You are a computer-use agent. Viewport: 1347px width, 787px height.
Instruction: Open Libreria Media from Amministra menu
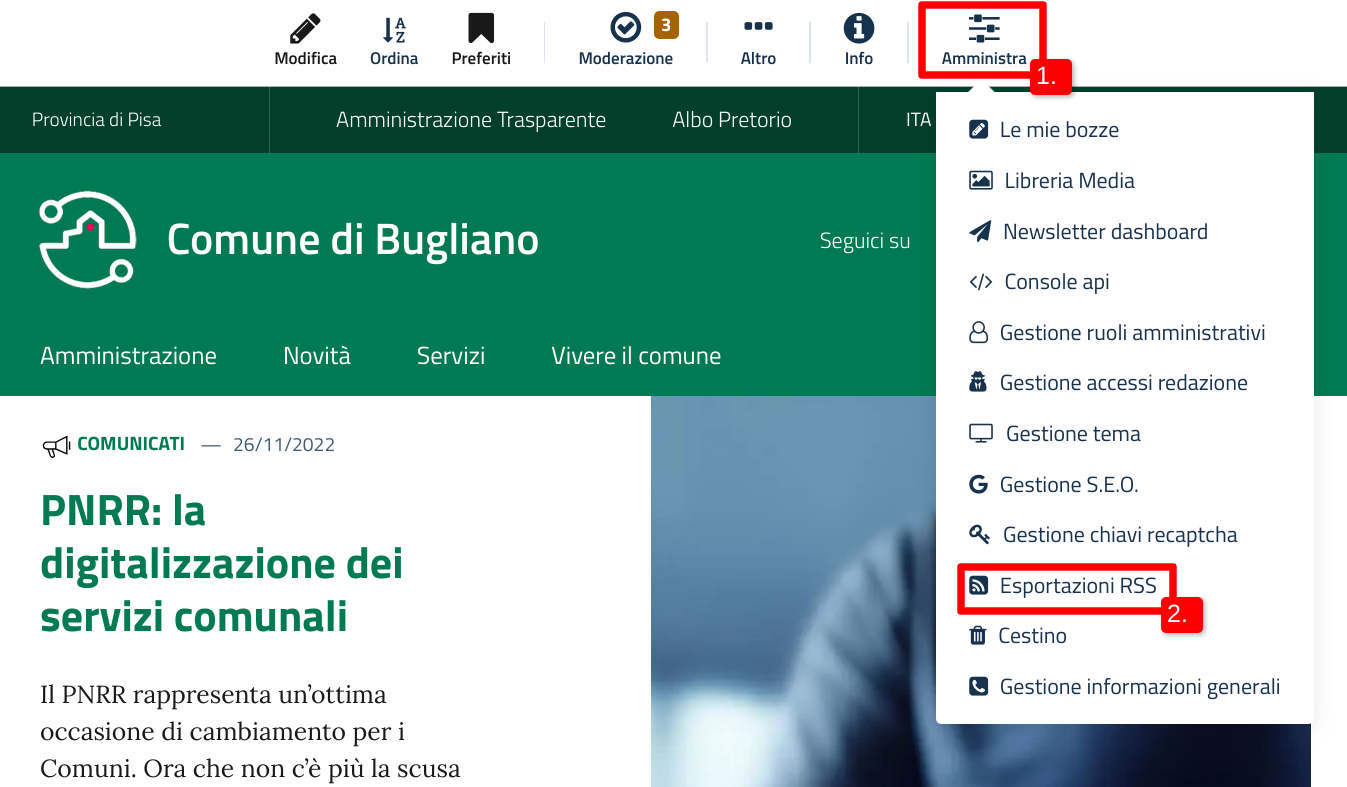(x=1068, y=181)
